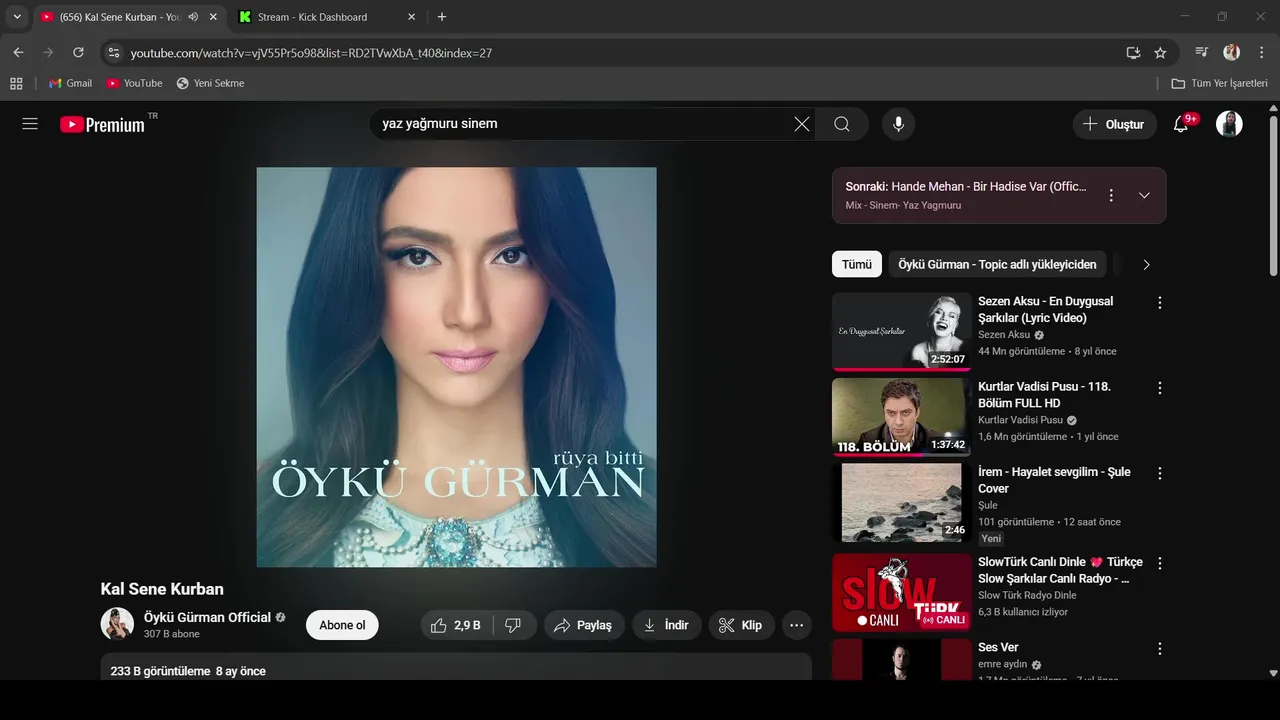The width and height of the screenshot is (1280, 720).
Task: Open the YouTube guide hamburger menu
Action: click(x=30, y=124)
